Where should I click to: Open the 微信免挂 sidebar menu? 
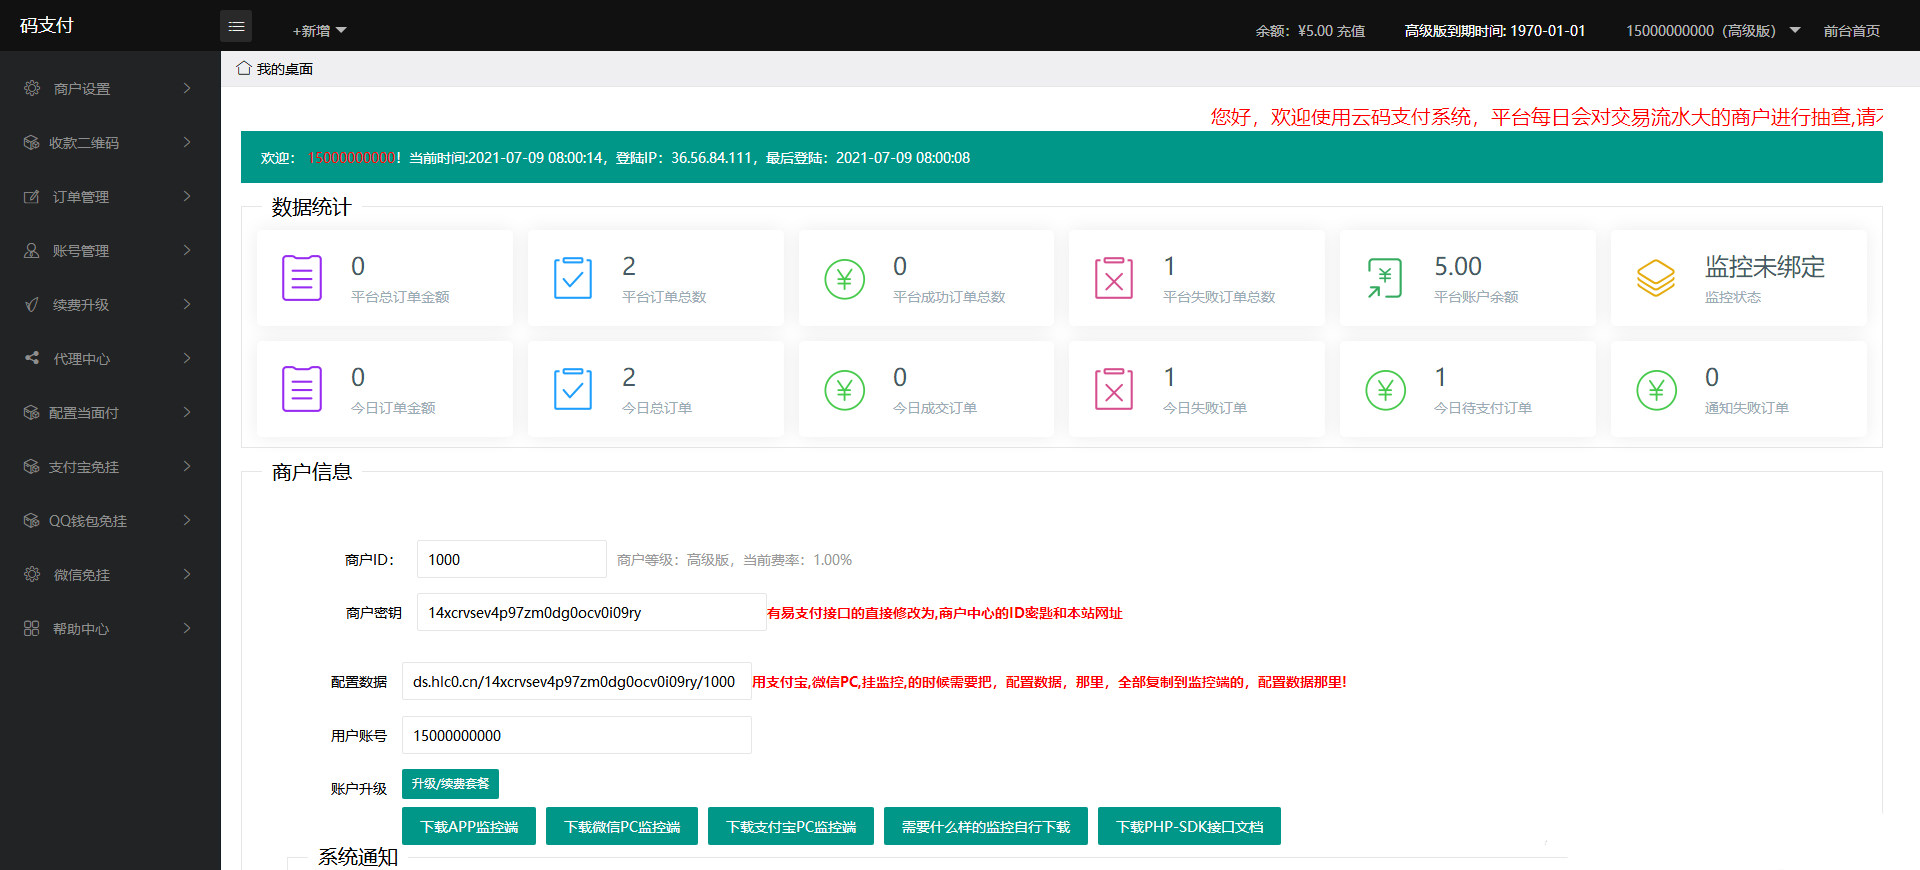click(x=110, y=574)
